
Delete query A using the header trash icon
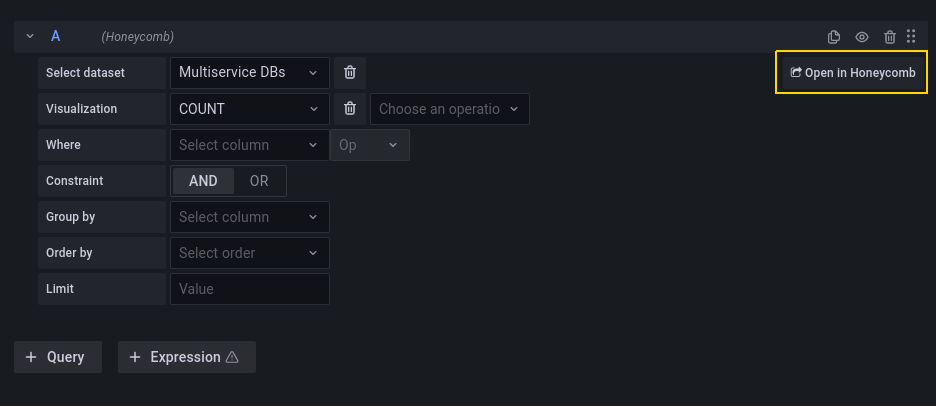(890, 37)
